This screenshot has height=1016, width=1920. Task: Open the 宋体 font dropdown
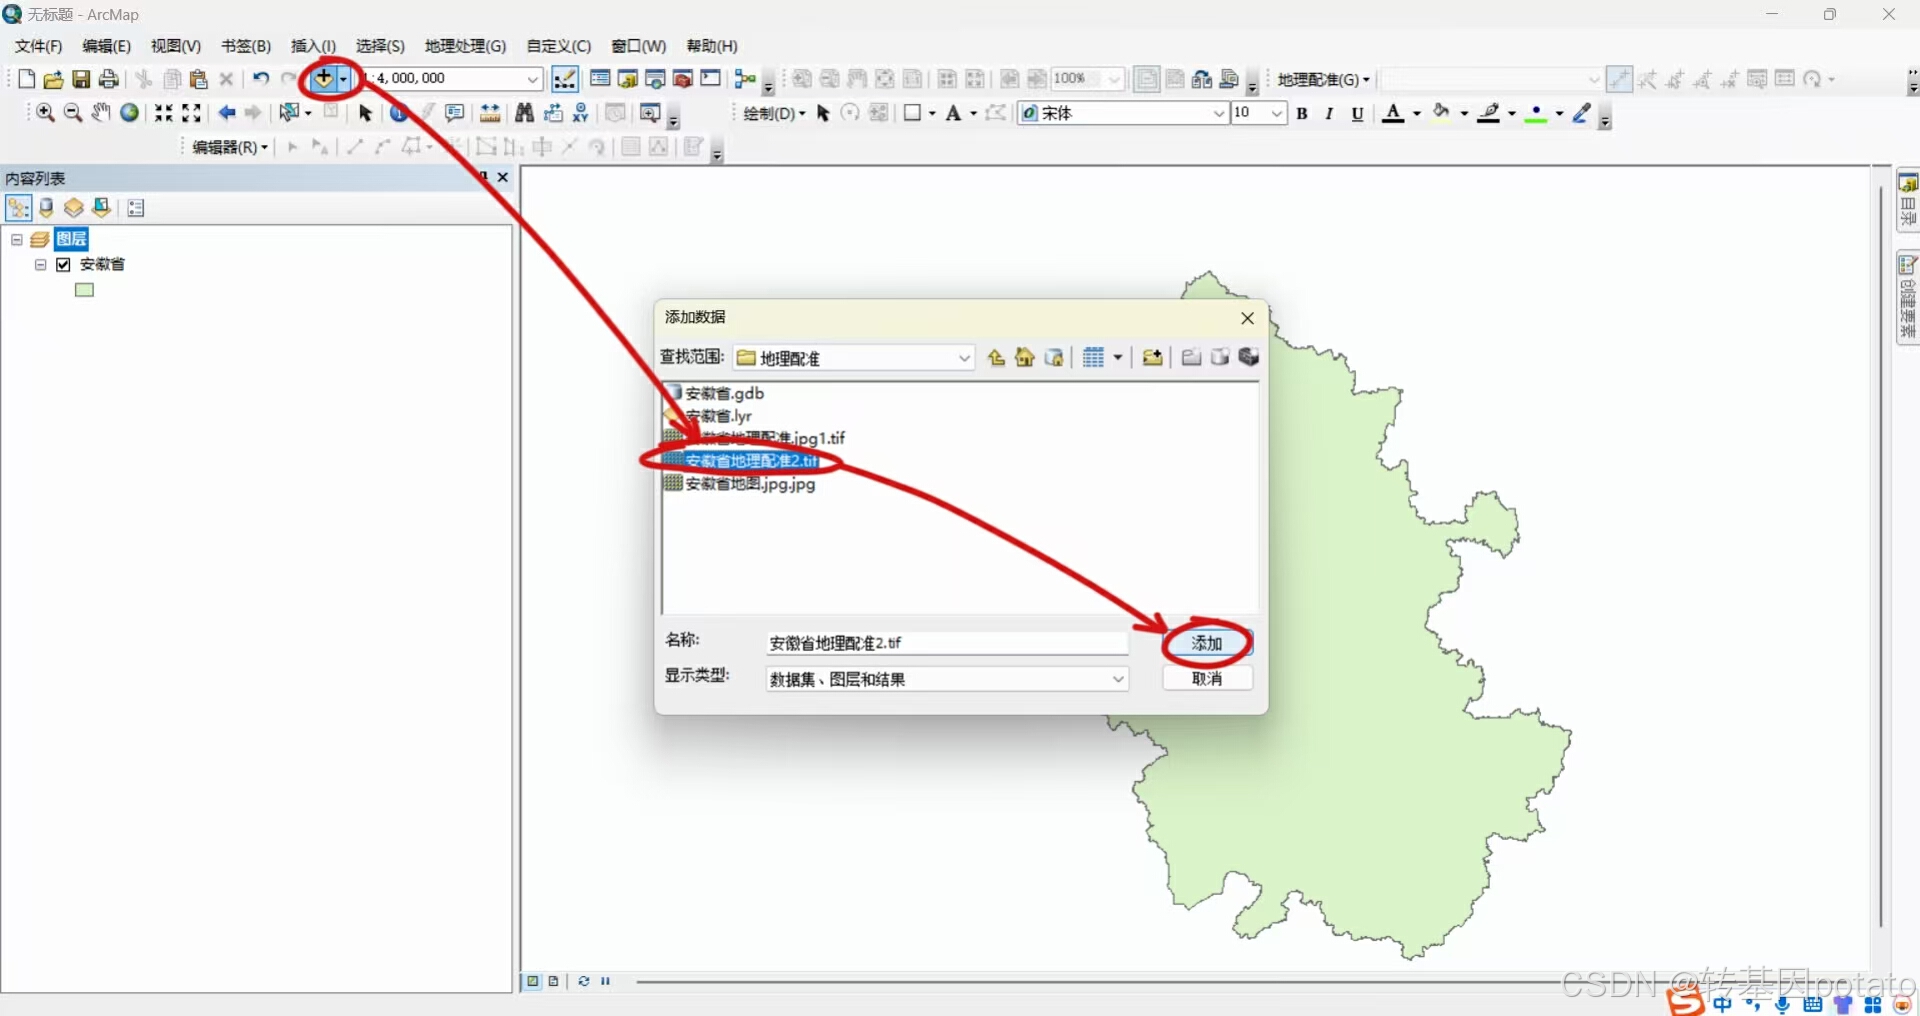pos(1219,114)
